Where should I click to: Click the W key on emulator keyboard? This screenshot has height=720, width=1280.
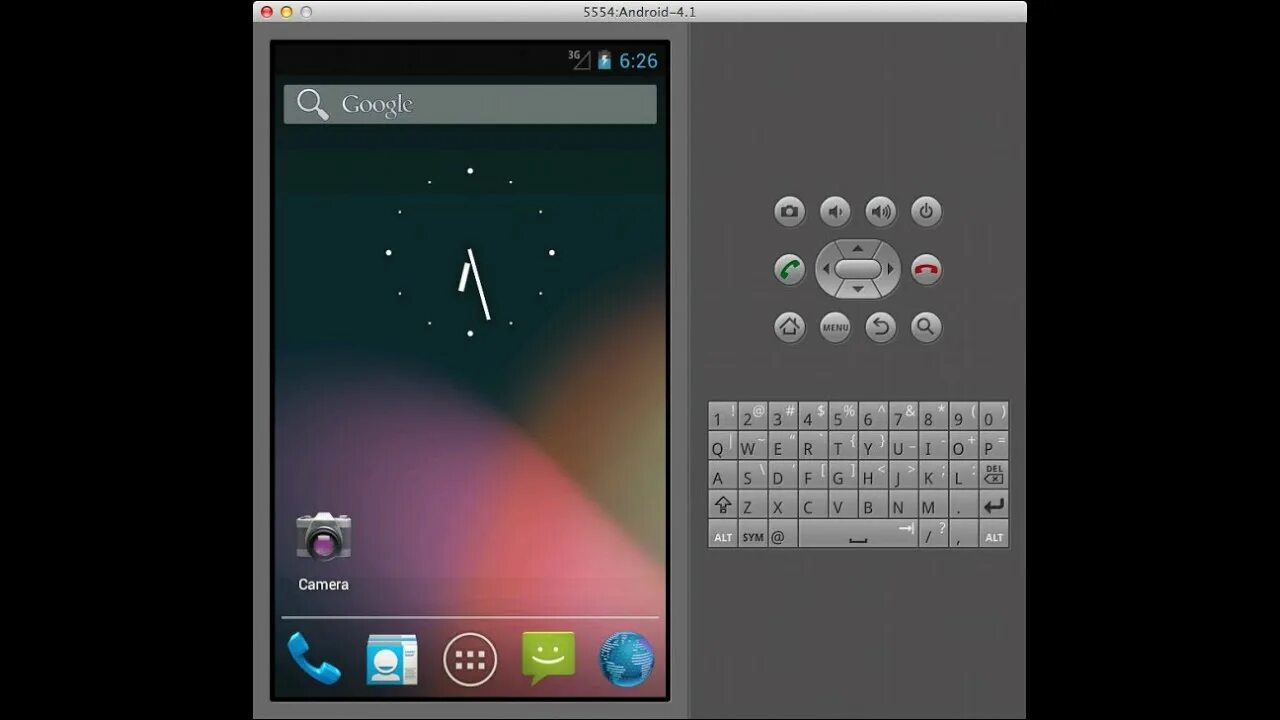pos(753,446)
